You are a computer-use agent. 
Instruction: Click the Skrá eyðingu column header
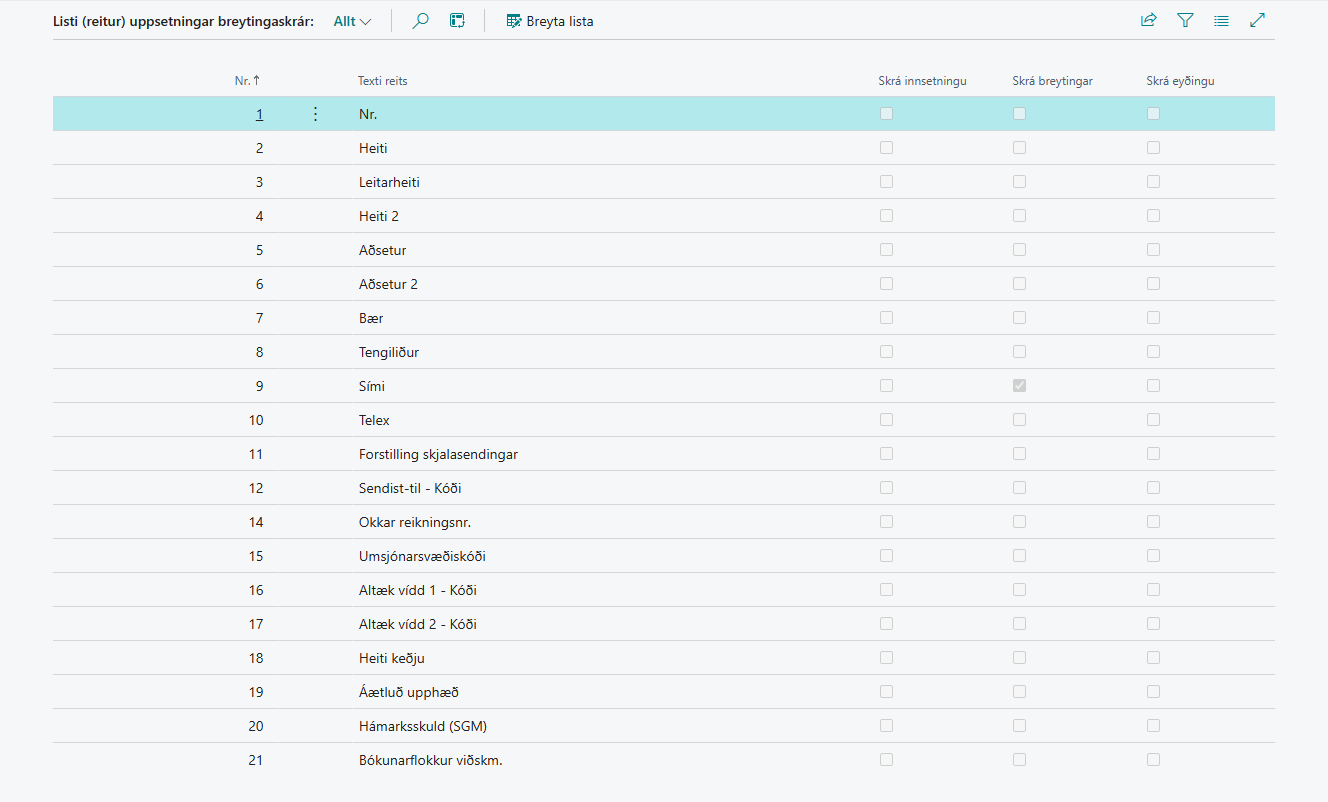(x=1180, y=81)
